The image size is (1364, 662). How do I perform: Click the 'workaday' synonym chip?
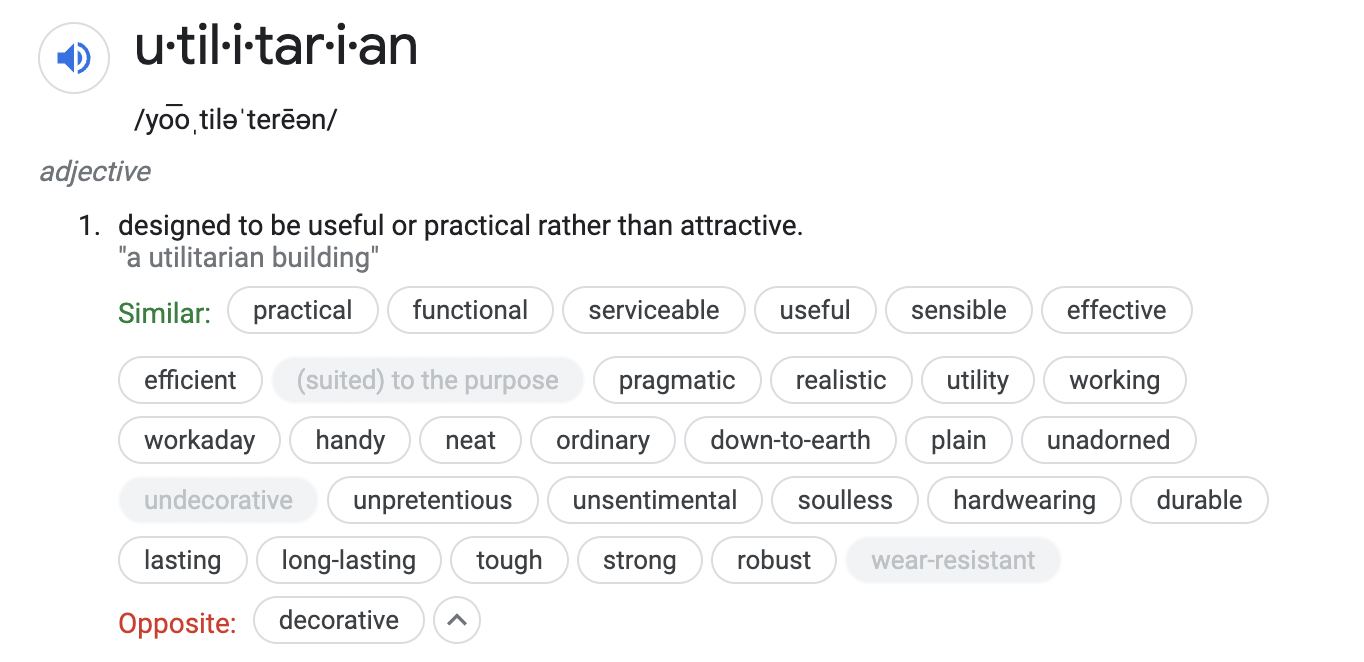(199, 440)
